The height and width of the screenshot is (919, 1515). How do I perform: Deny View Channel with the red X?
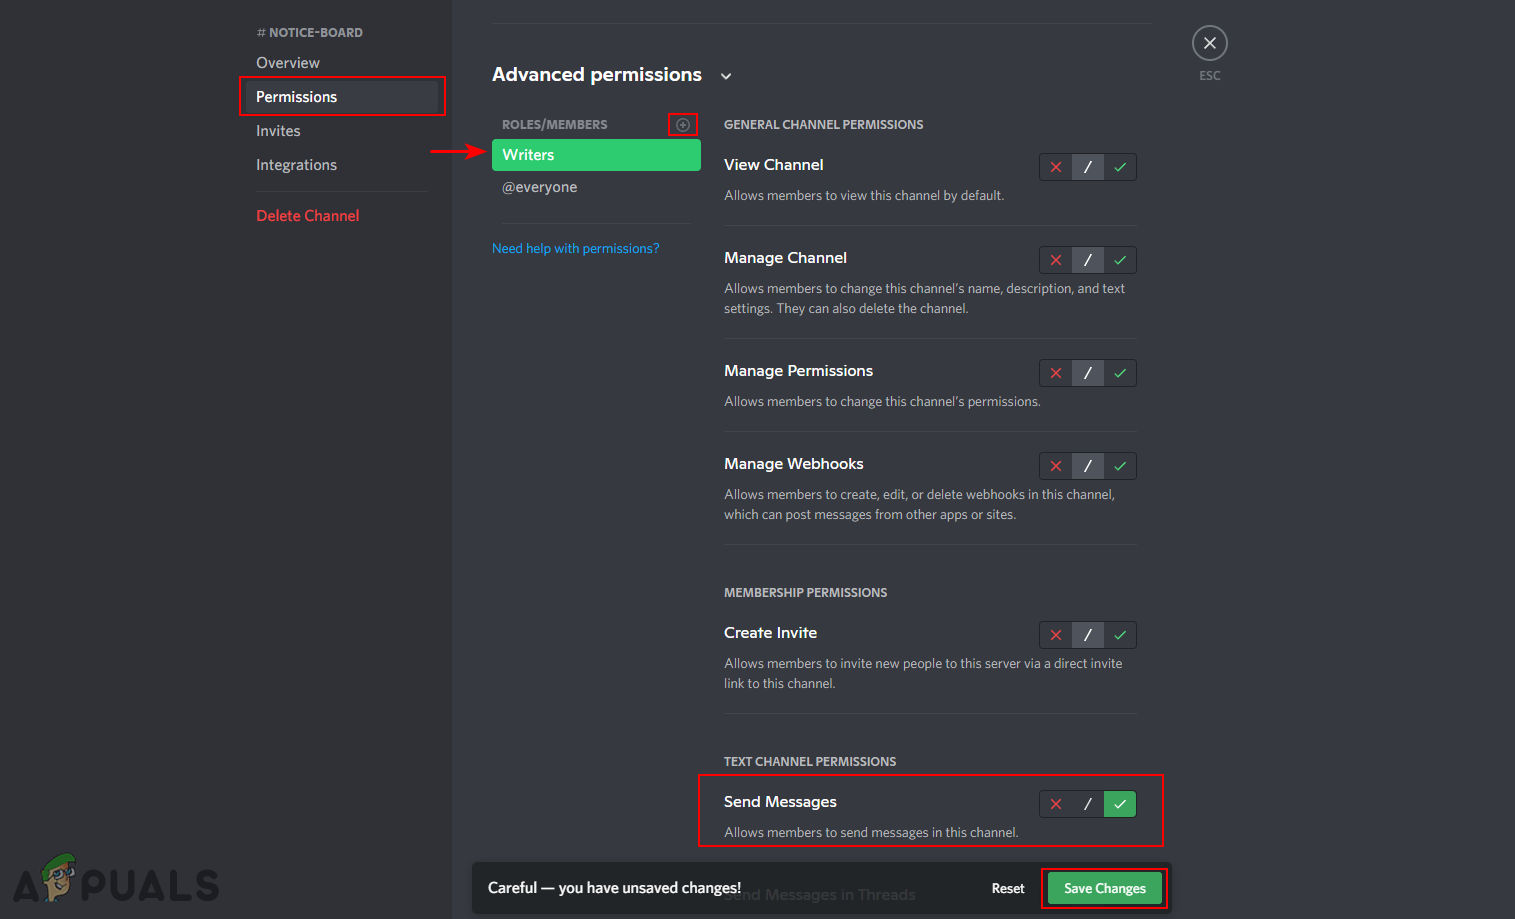click(x=1056, y=167)
